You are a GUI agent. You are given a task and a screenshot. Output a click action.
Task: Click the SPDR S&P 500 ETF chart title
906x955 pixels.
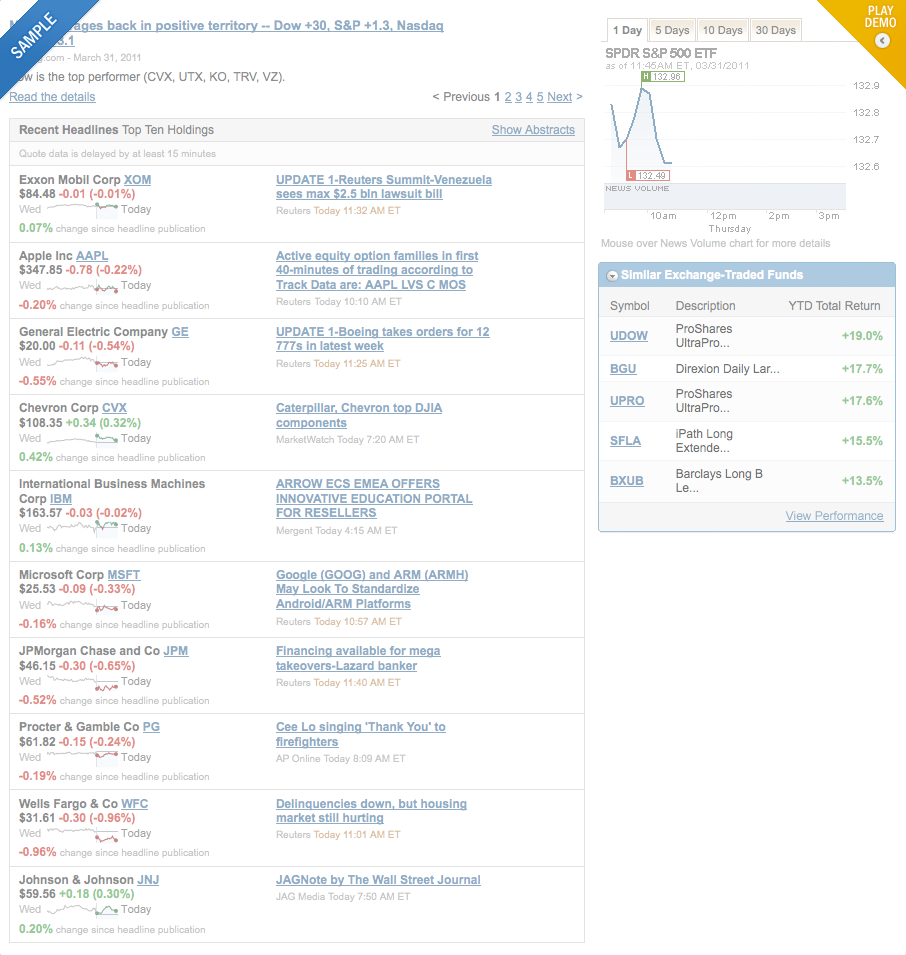[x=661, y=53]
